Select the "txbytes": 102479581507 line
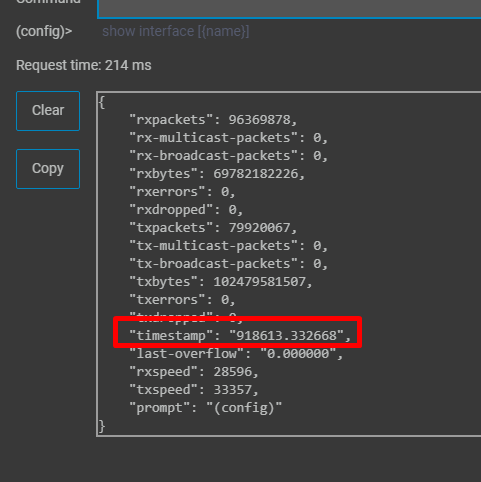481x482 pixels. (x=221, y=282)
